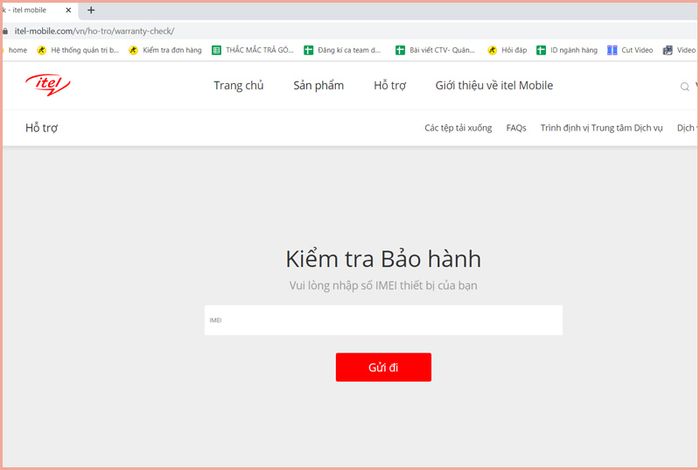The height and width of the screenshot is (470, 700).
Task: Focus the IMEI input field
Action: coord(383,320)
